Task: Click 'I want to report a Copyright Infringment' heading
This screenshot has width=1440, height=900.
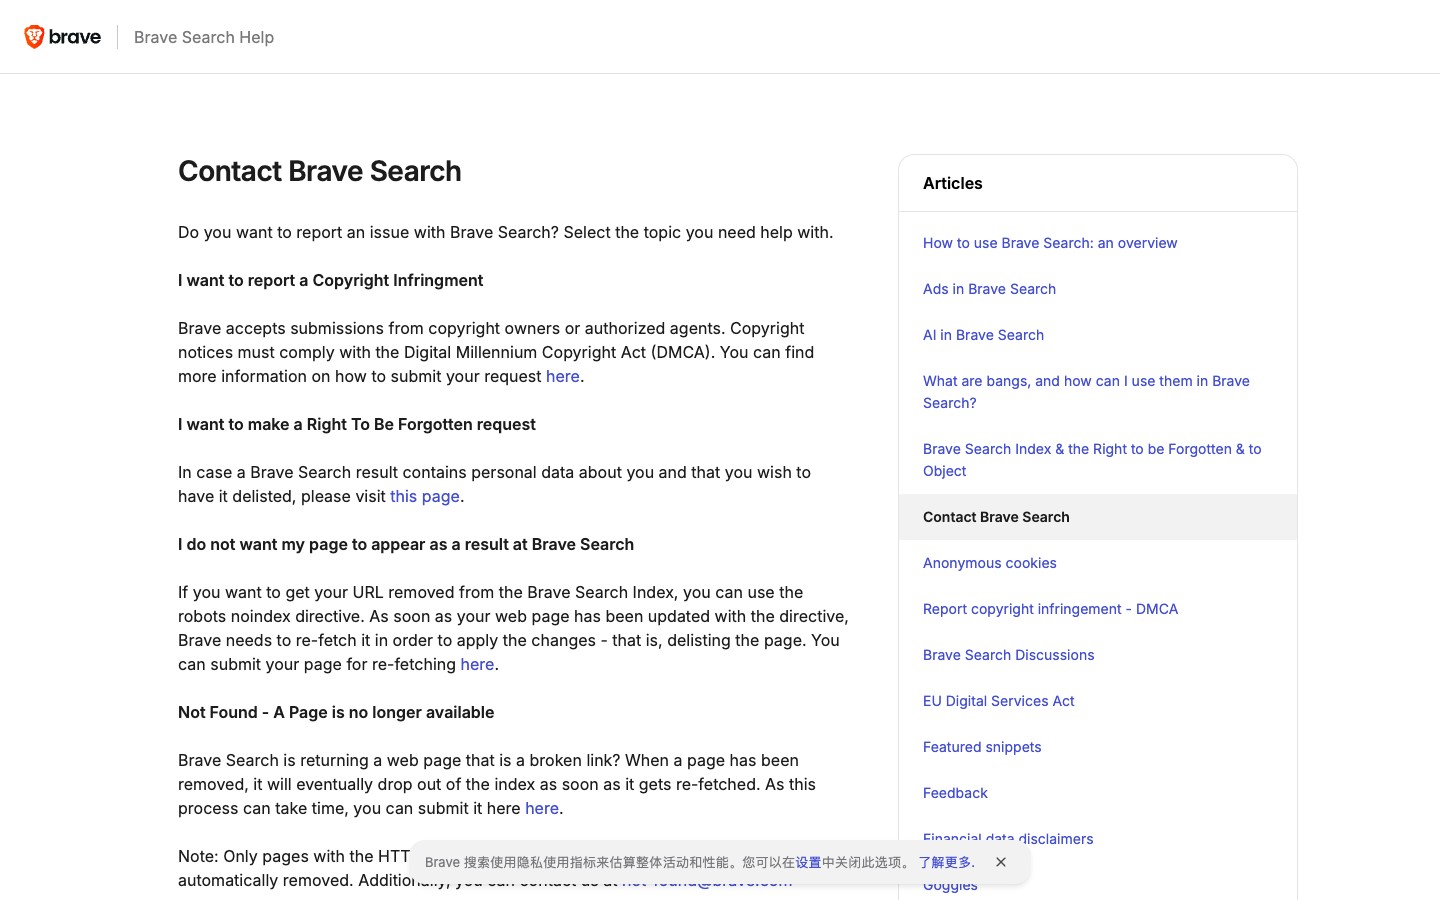Action: click(330, 280)
